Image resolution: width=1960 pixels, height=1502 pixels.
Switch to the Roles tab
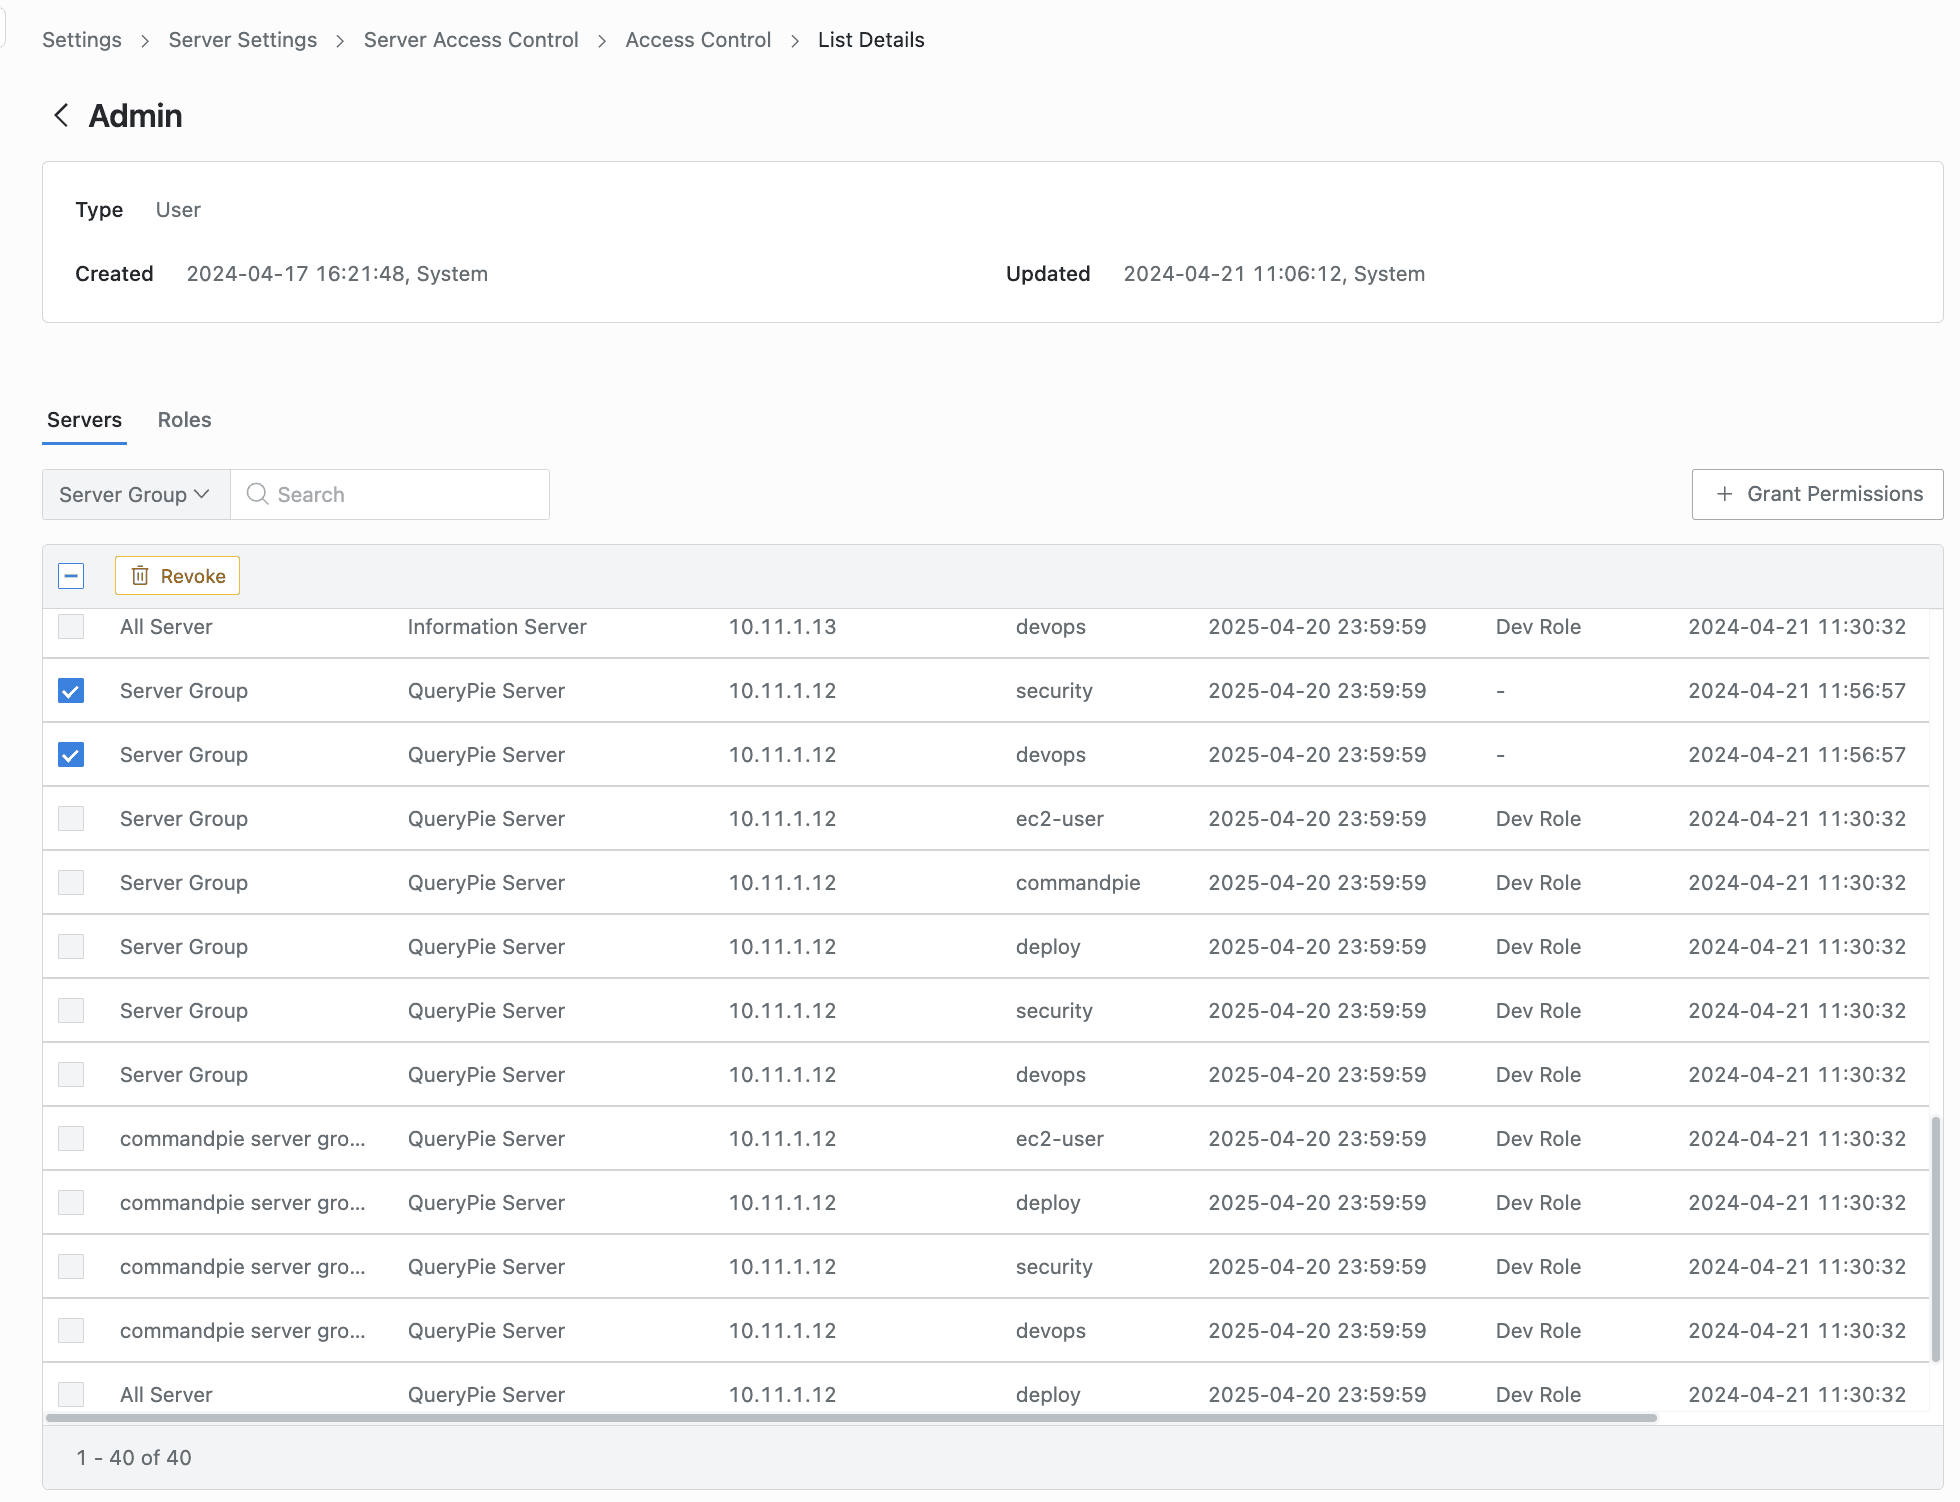pyautogui.click(x=184, y=420)
